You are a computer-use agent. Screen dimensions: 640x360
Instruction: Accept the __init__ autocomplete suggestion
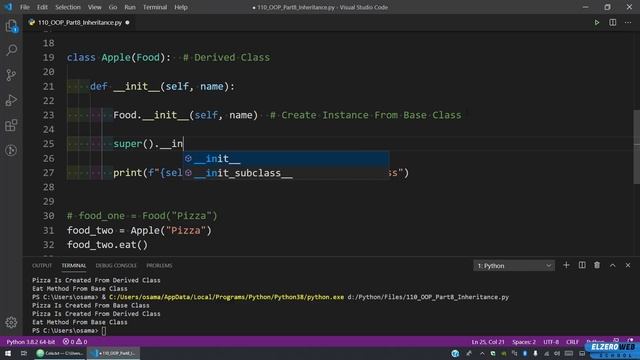click(x=285, y=158)
